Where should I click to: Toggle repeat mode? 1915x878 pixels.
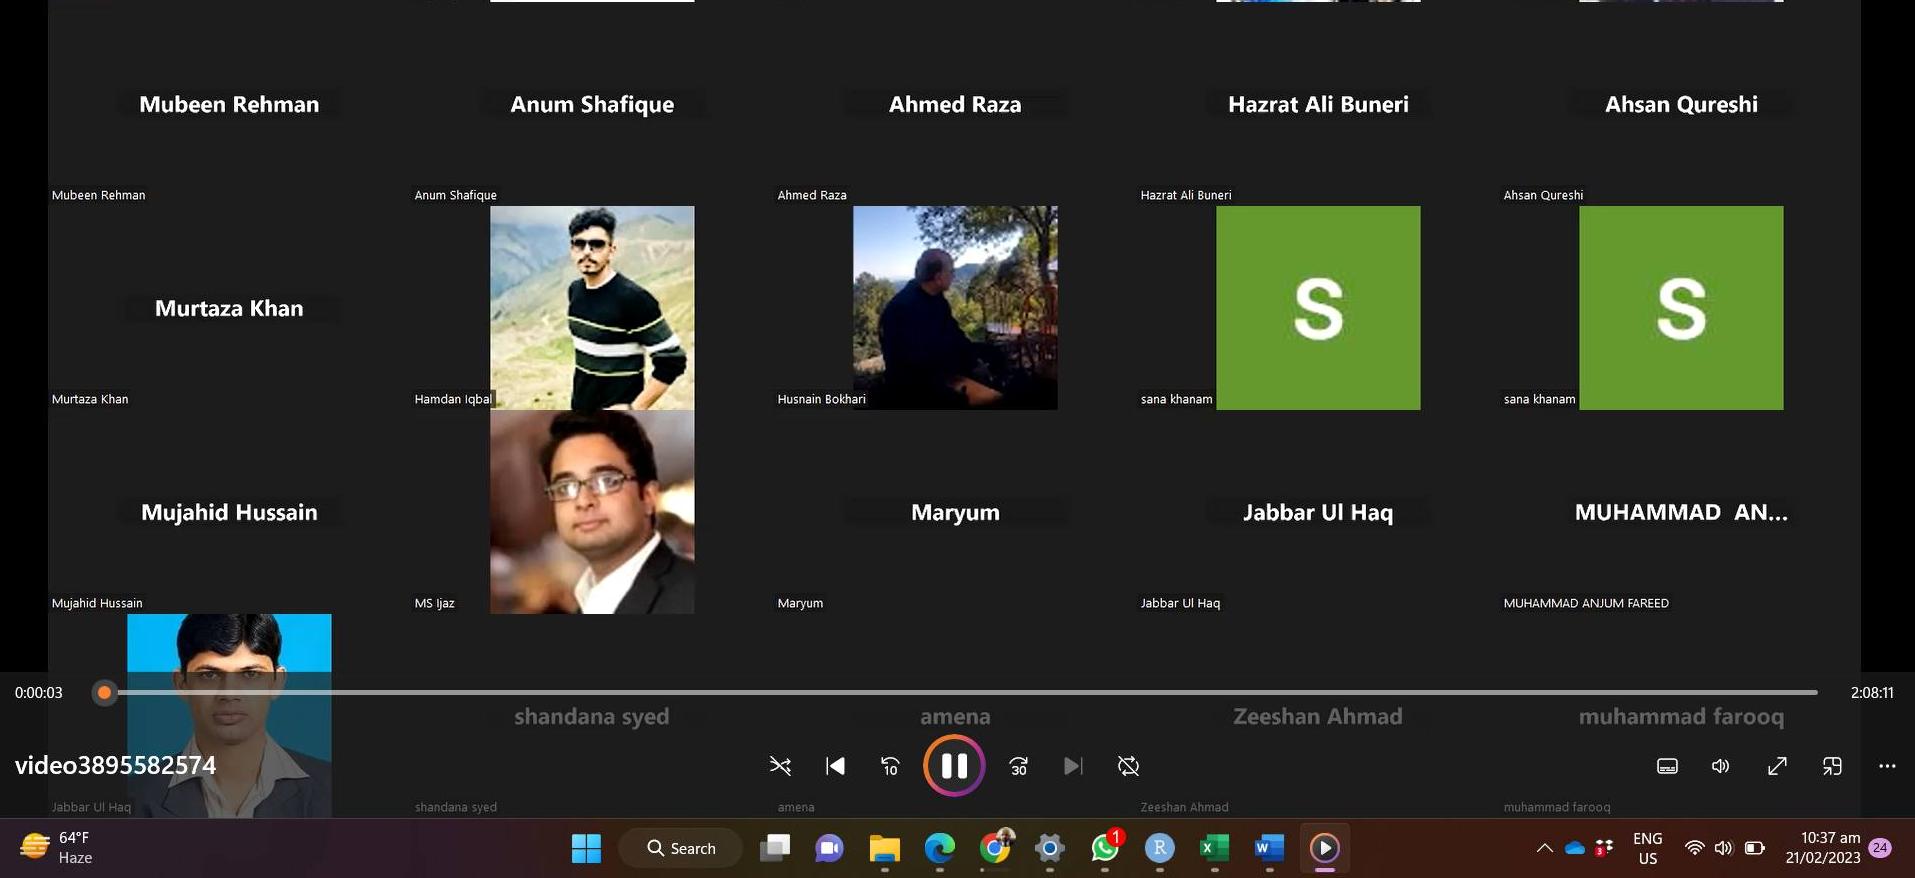pos(1128,766)
